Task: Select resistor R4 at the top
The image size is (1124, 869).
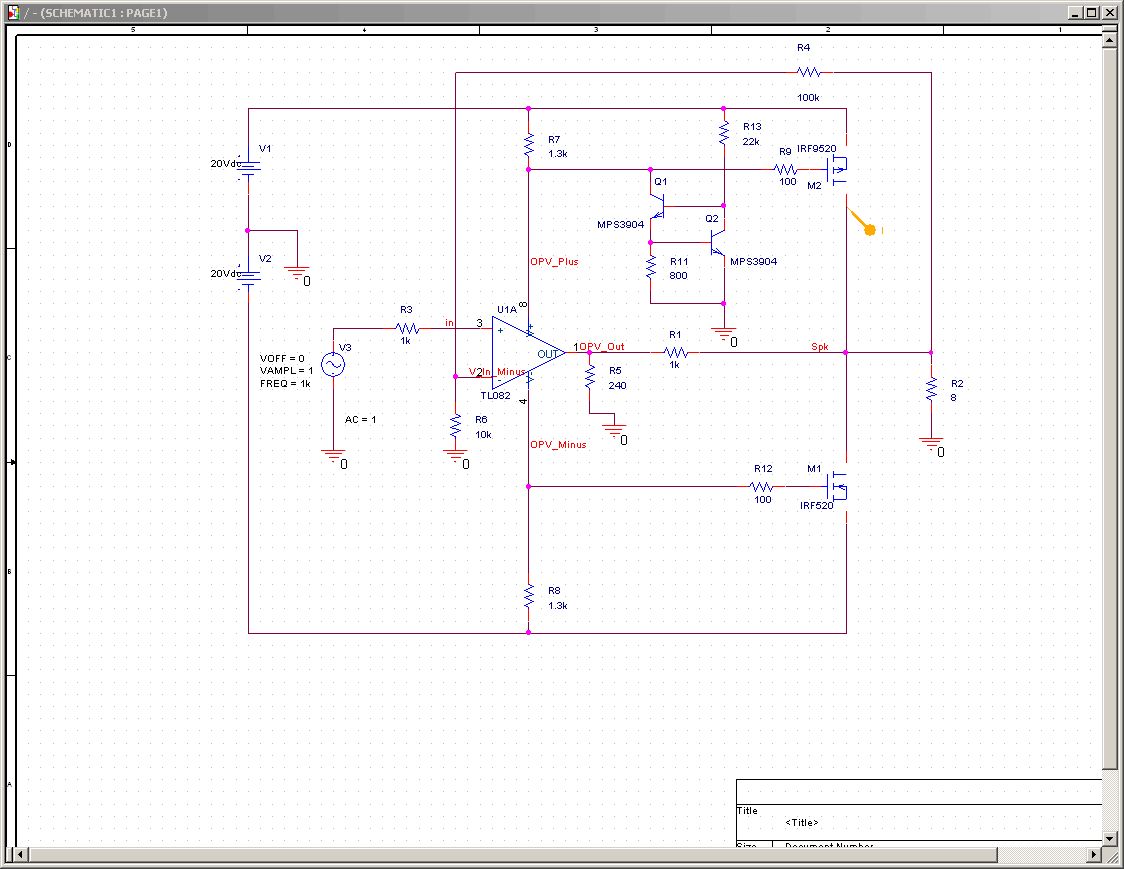Action: click(x=809, y=72)
